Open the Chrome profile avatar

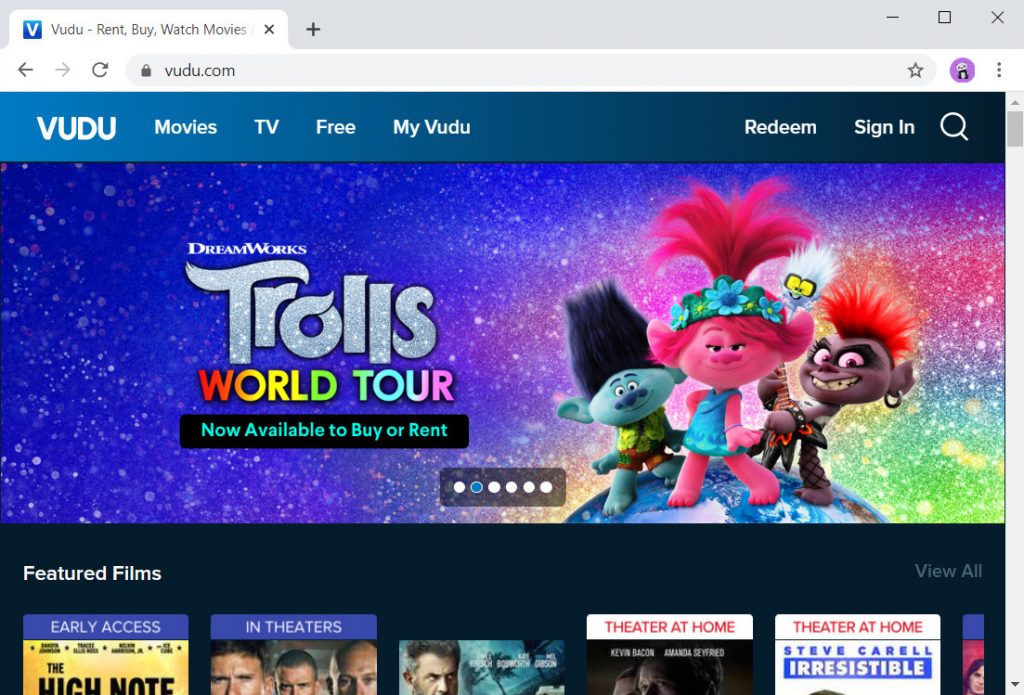(962, 70)
